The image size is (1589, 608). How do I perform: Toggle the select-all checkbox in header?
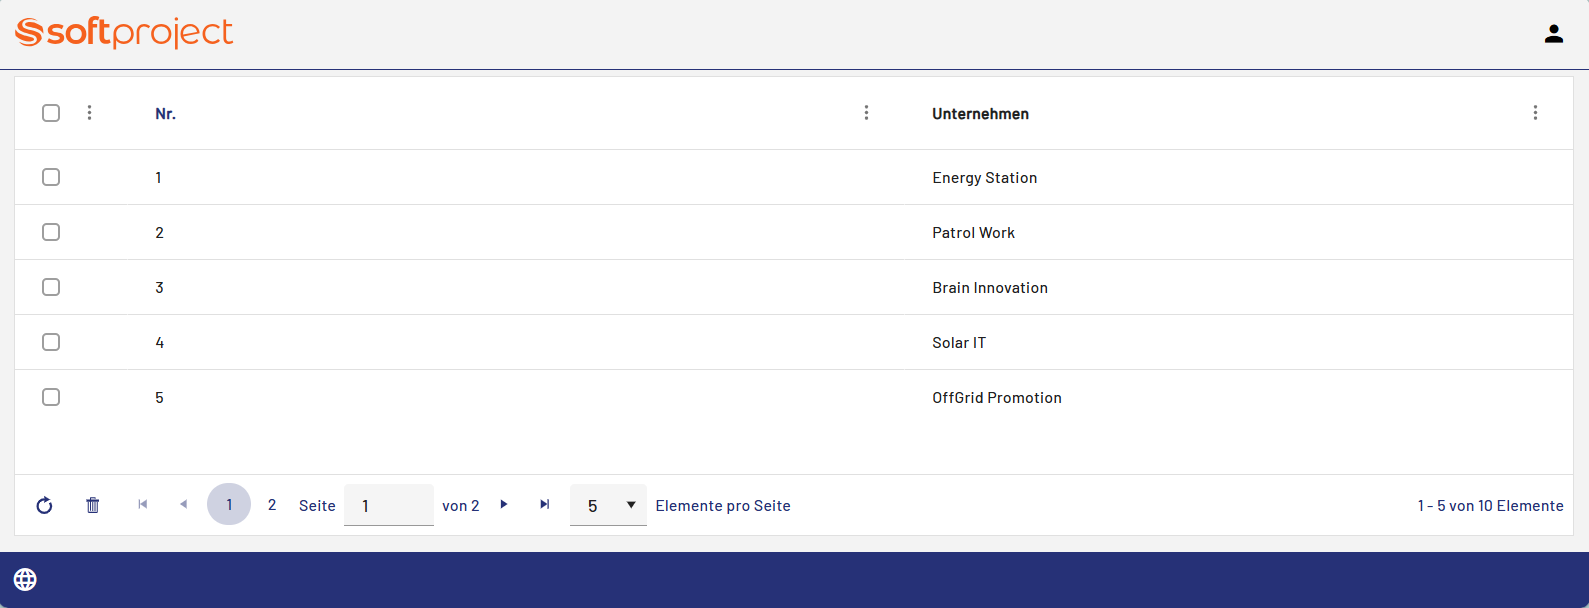point(51,113)
